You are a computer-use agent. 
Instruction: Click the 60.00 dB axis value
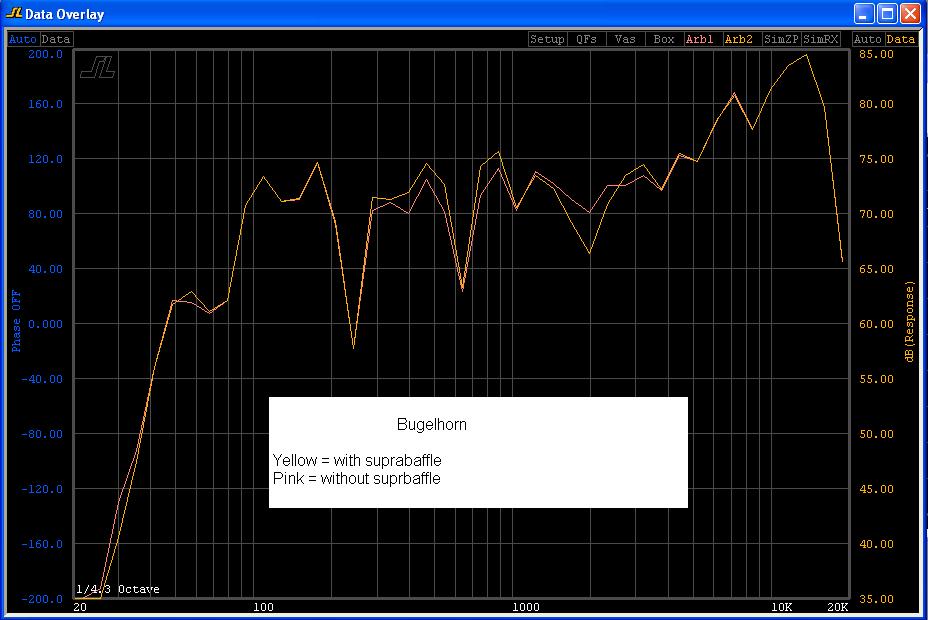tap(877, 324)
